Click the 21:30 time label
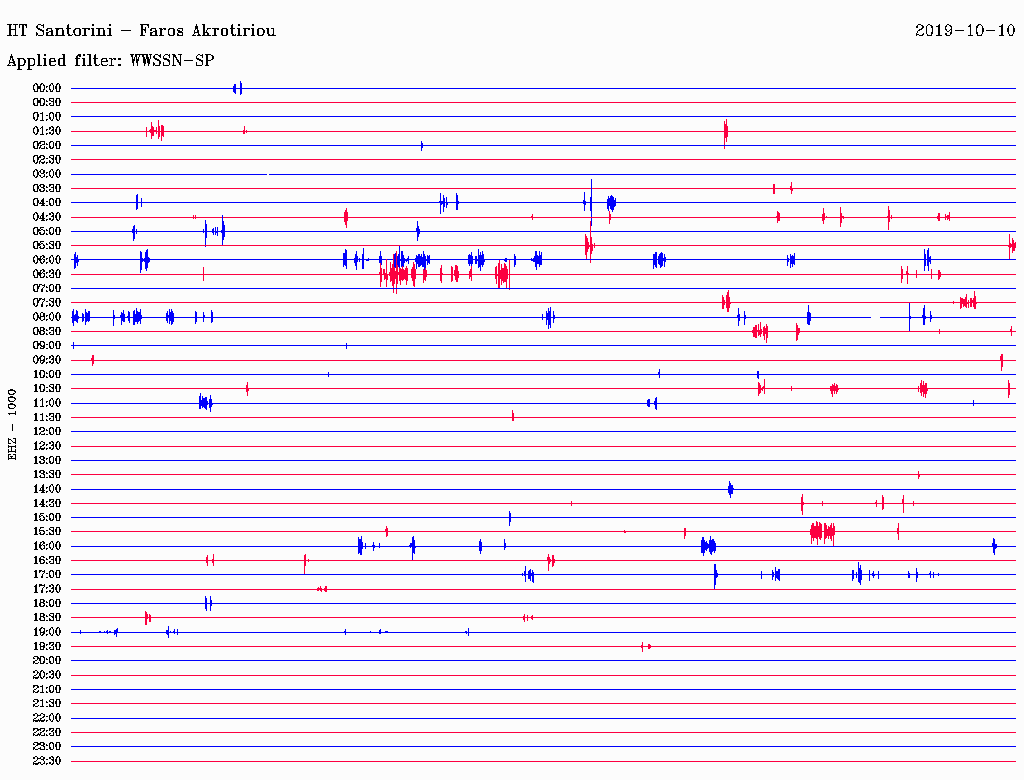1024x780 pixels. tap(47, 704)
